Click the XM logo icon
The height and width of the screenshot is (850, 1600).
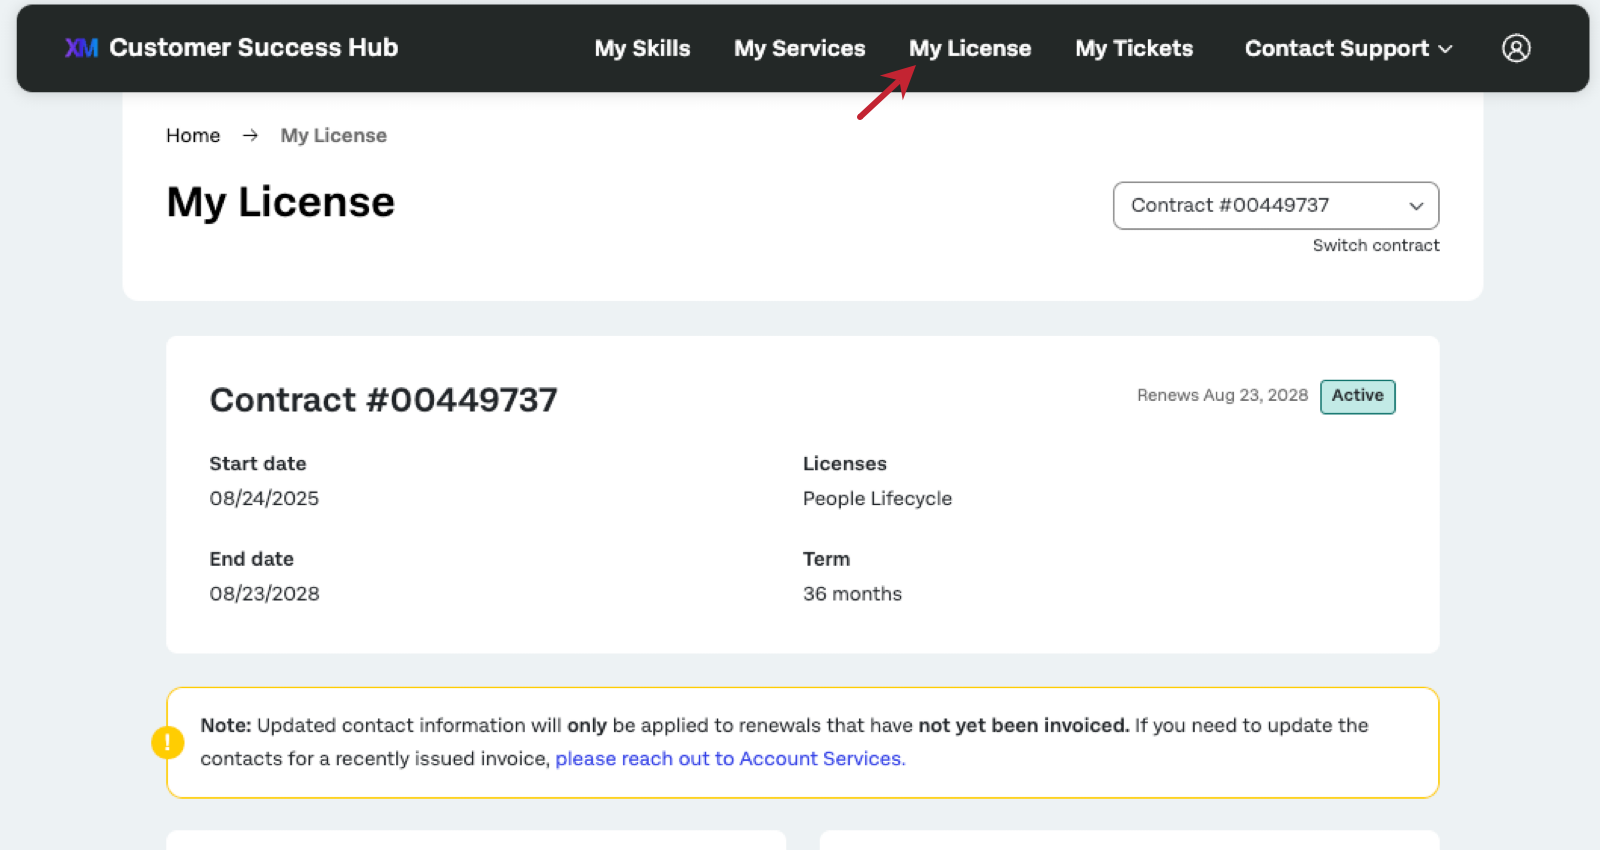pos(81,48)
